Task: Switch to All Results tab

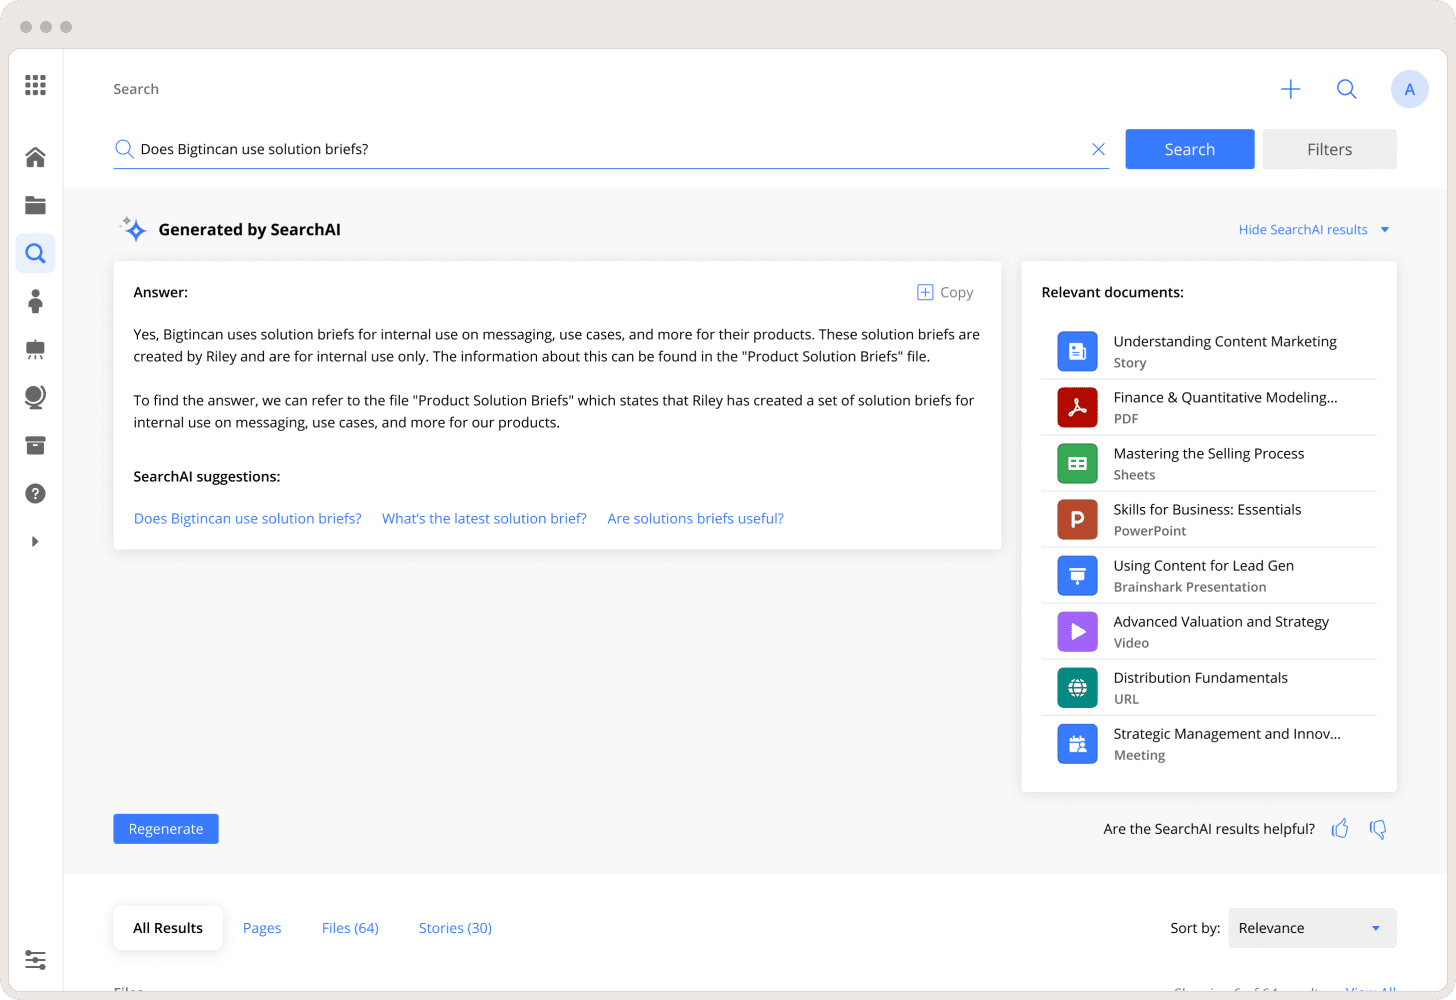Action: click(x=168, y=928)
